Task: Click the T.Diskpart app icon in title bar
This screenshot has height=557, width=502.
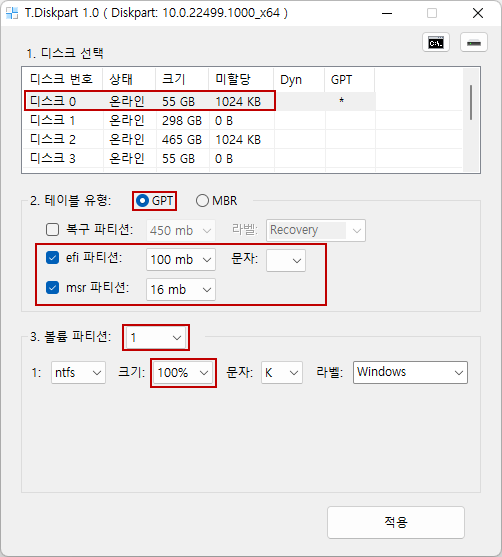Action: (x=12, y=13)
